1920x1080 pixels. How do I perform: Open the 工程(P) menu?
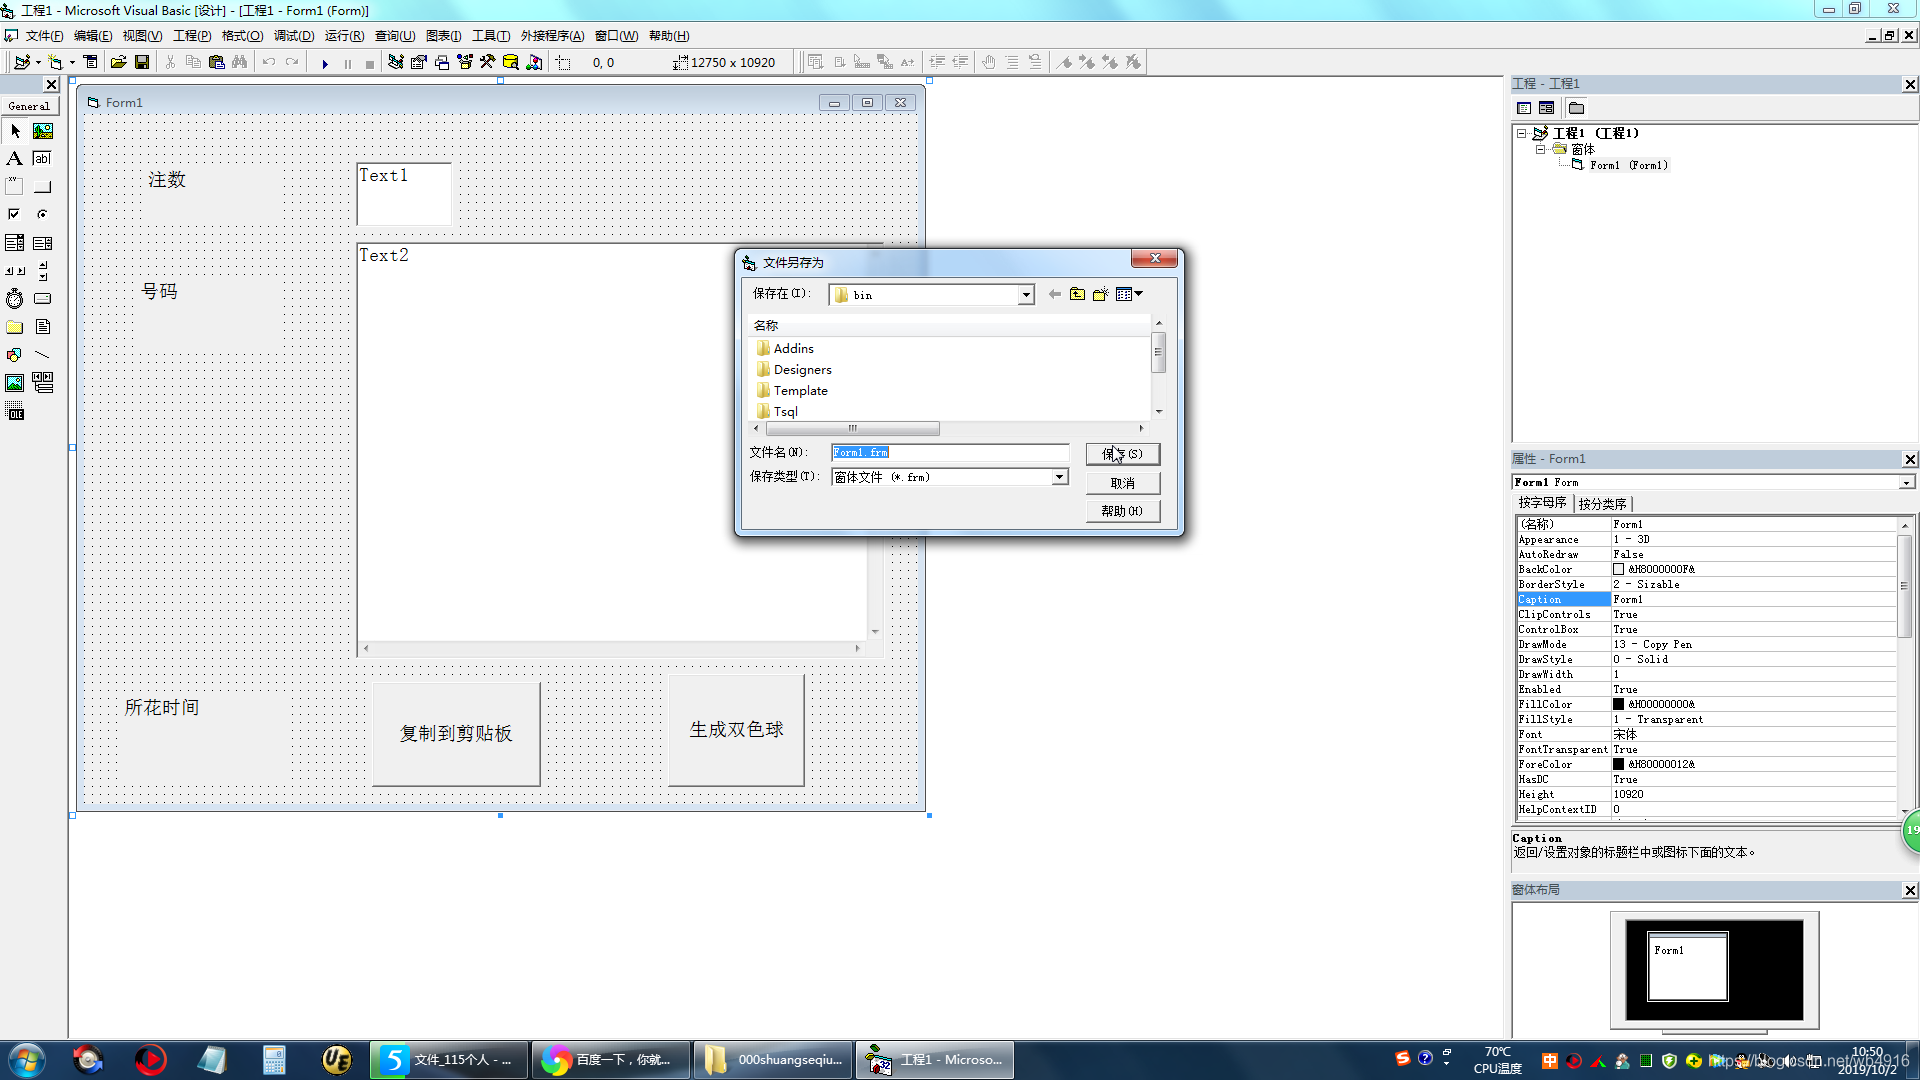(x=192, y=36)
